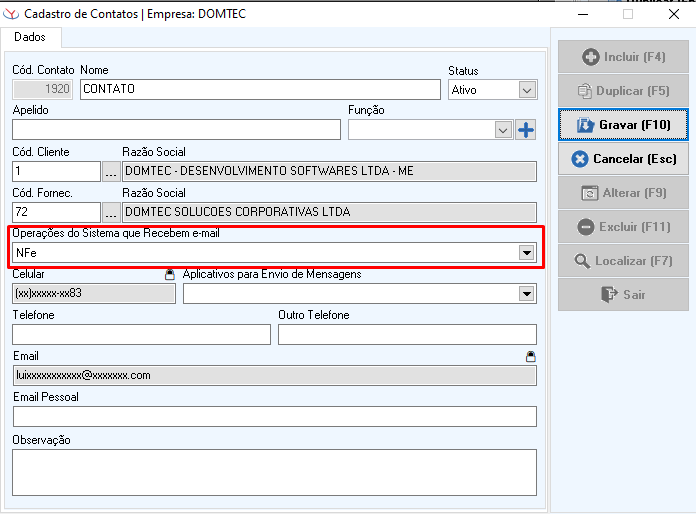Open Aplicativos para Envio de Mensagens dropdown
The height and width of the screenshot is (514, 696).
(527, 294)
